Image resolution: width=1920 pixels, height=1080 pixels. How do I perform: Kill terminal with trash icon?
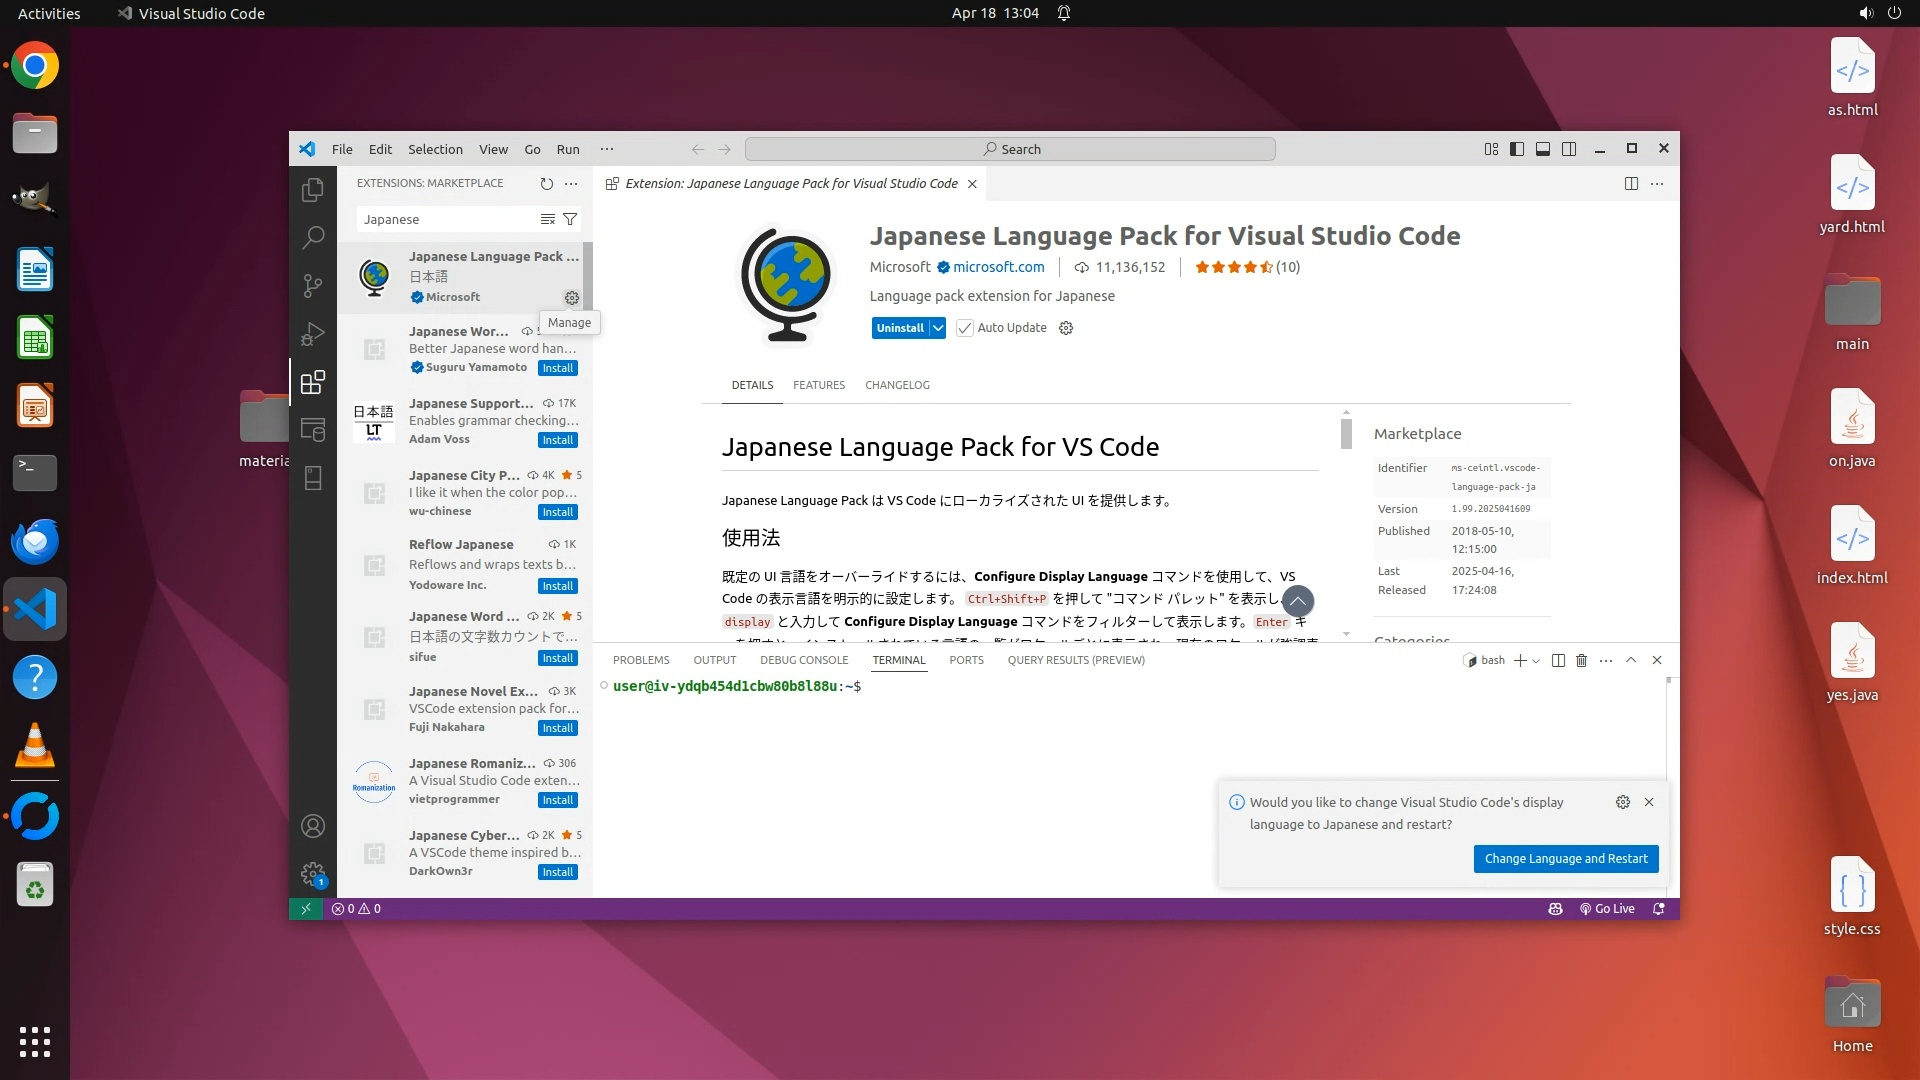(1581, 660)
